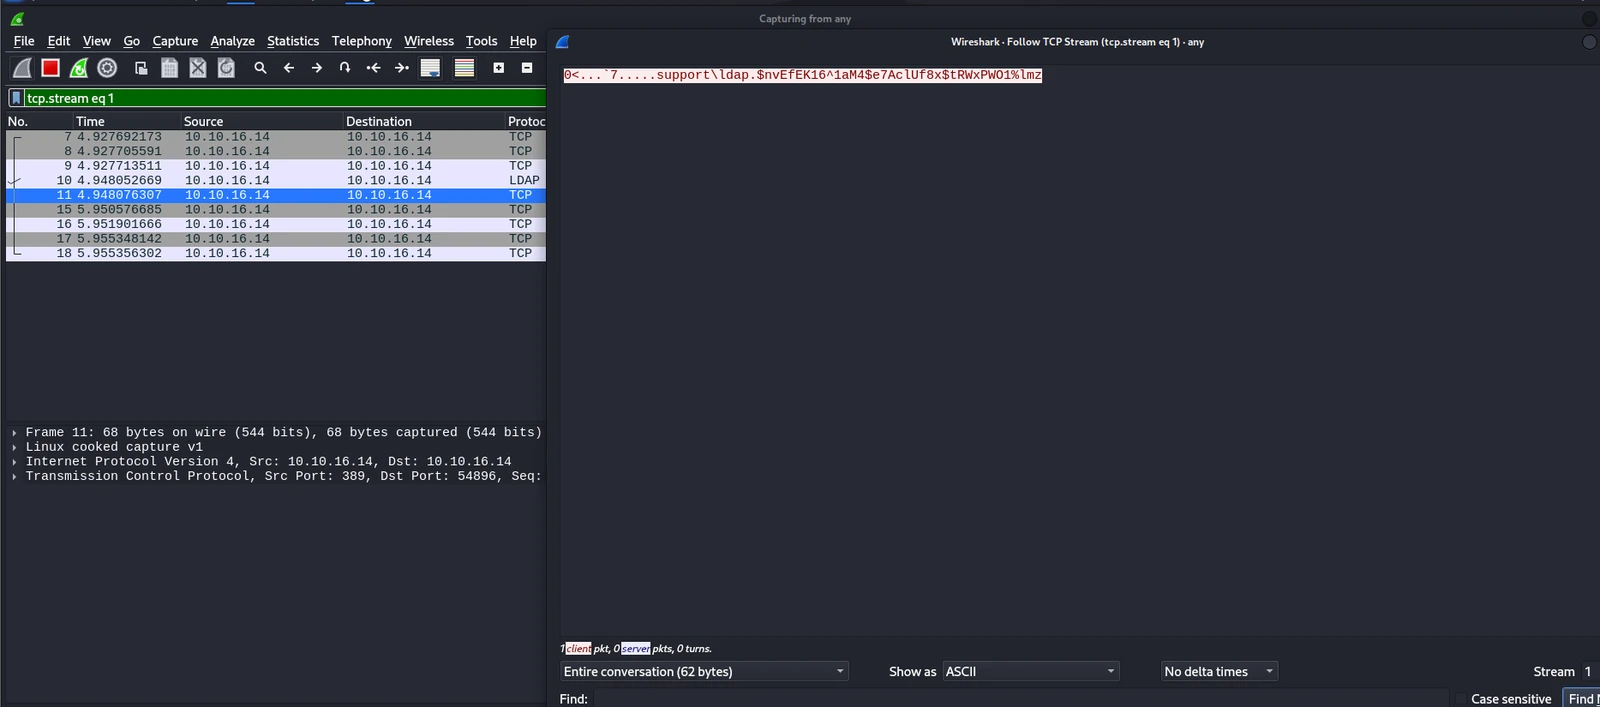1600x707 pixels.
Task: Select packet 8 at time 4.927705591
Action: pos(276,151)
